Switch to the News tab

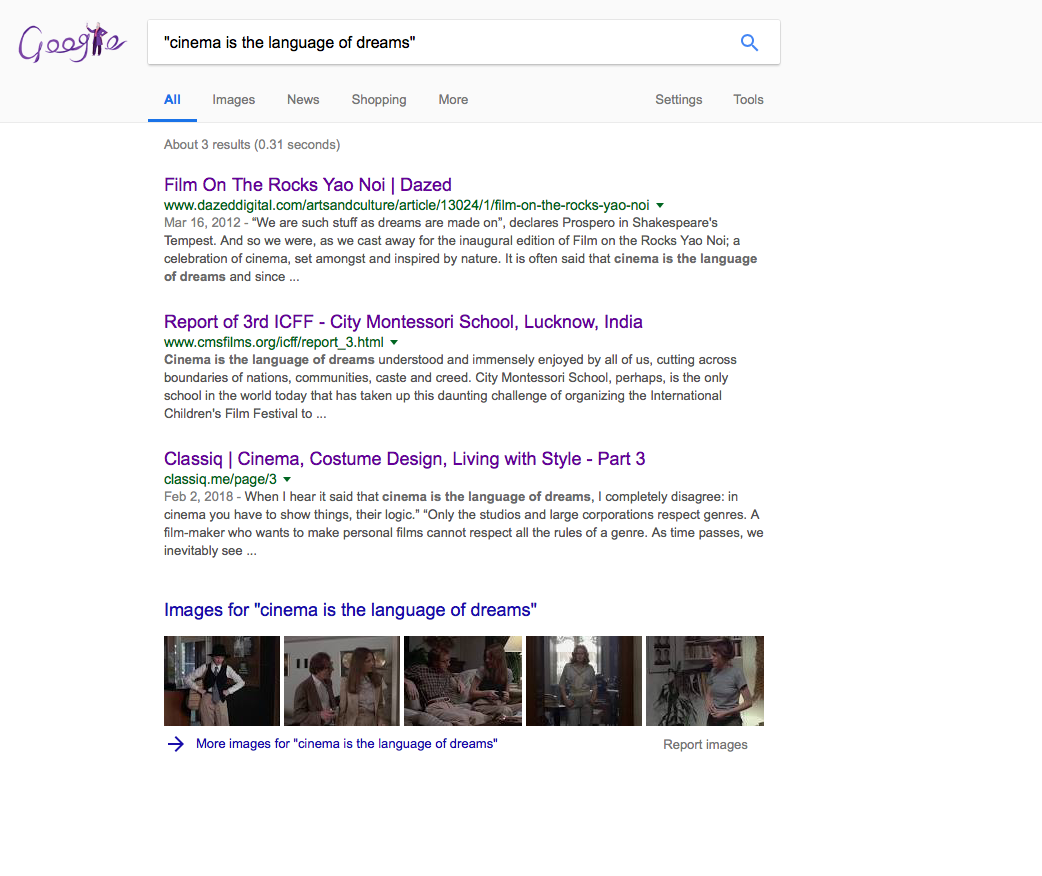coord(303,100)
